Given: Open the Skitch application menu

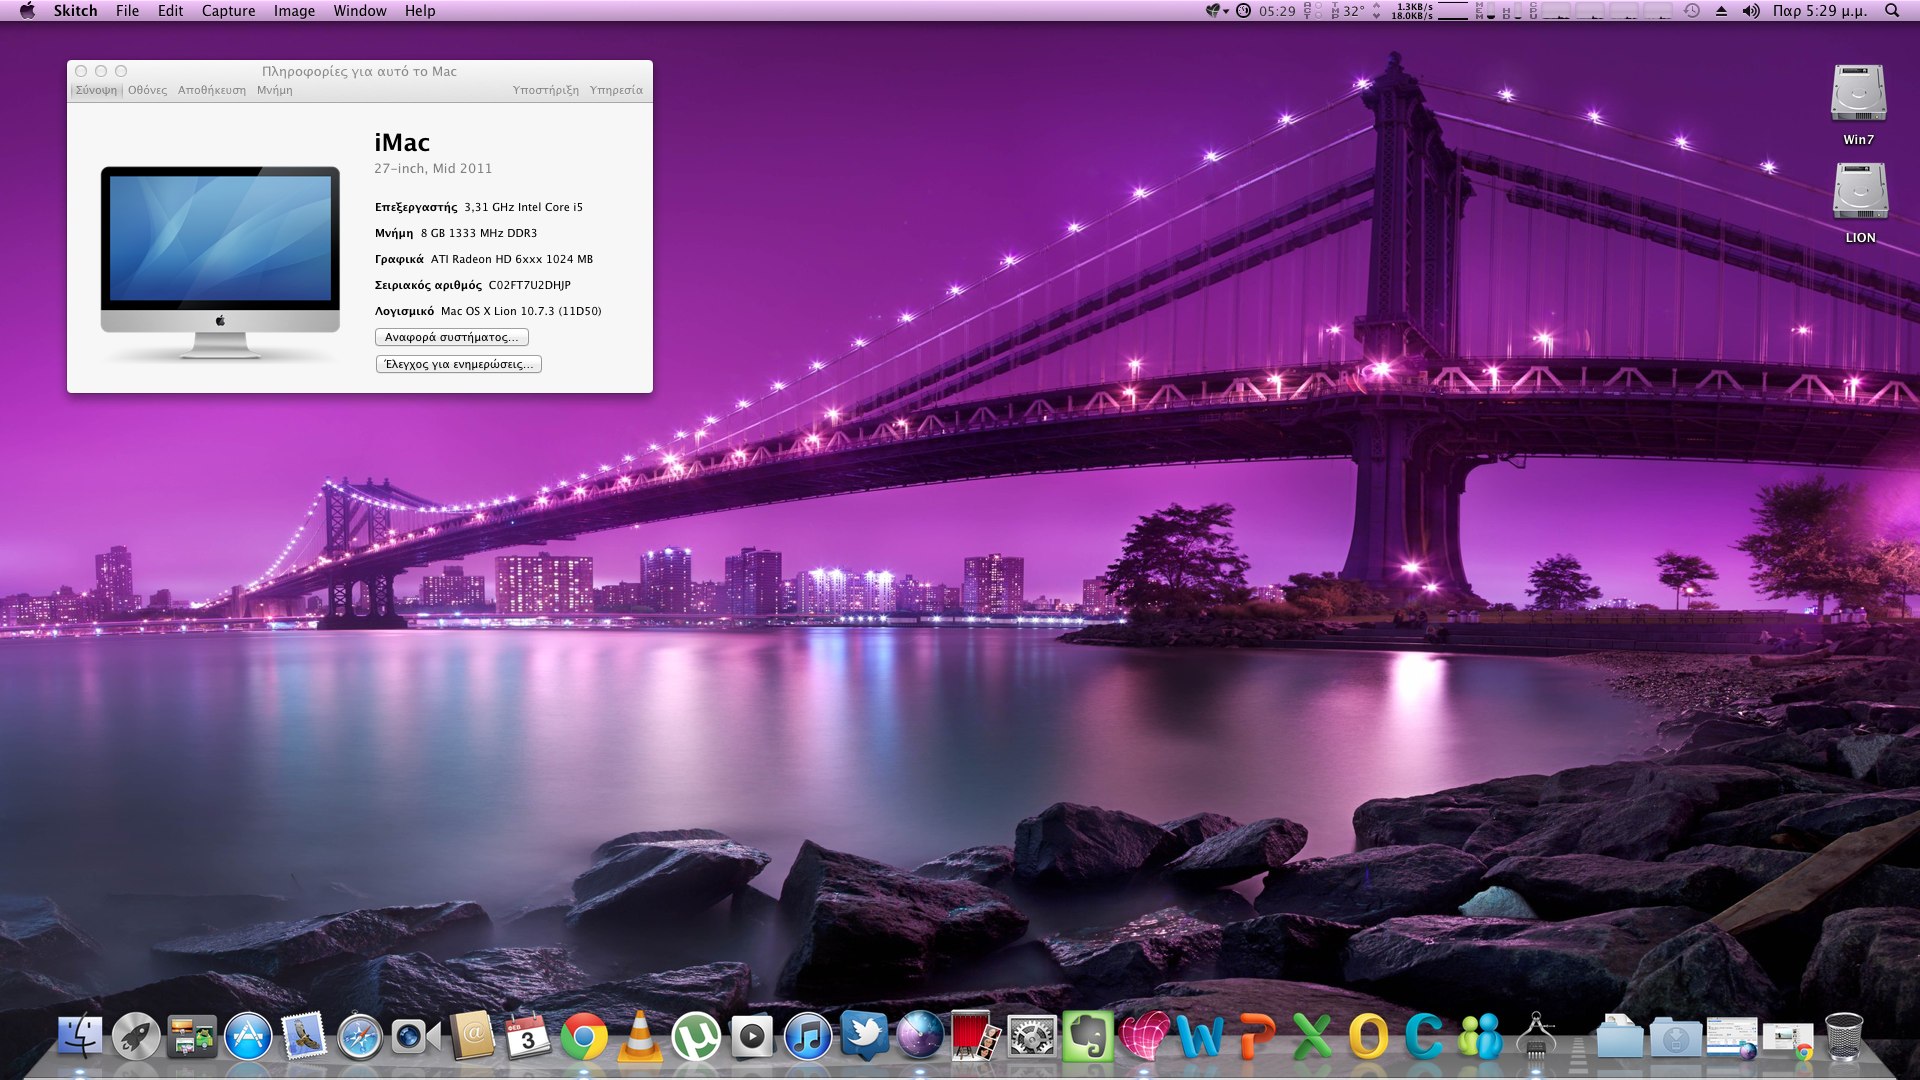Looking at the screenshot, I should click(x=75, y=11).
